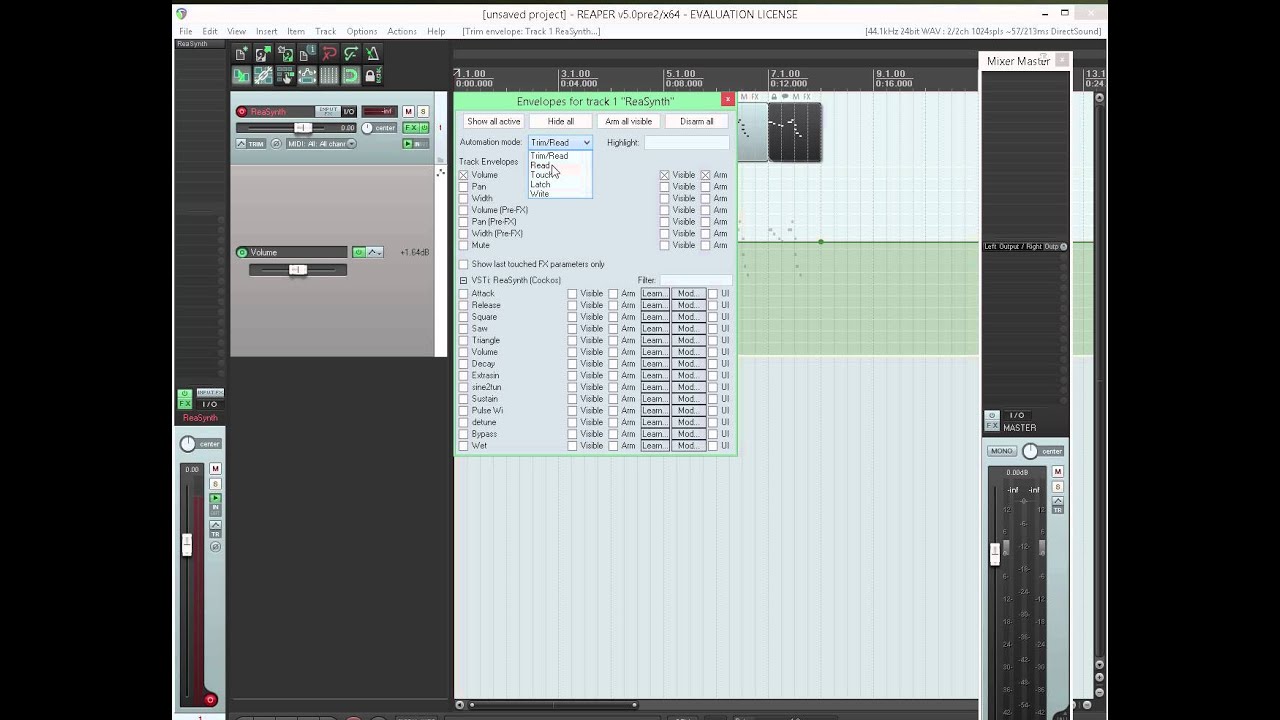Open FX chain on ReaSynth track panel
Image resolution: width=1280 pixels, height=720 pixels.
pyautogui.click(x=410, y=128)
